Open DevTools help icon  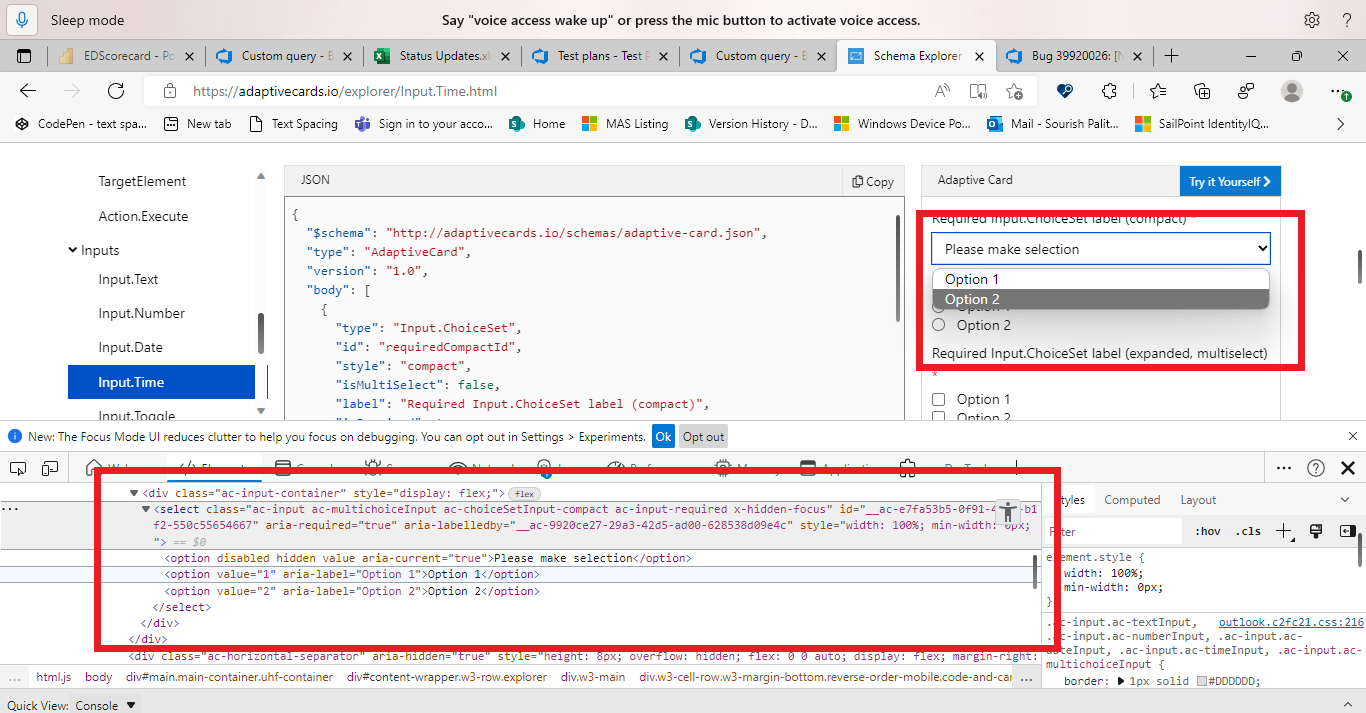(1316, 468)
